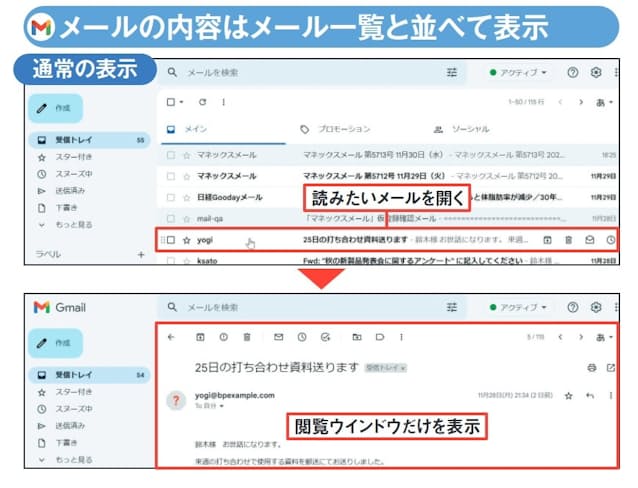Viewport: 638px width, 488px height.
Task: Open More menu beside refresh icon
Action: click(x=223, y=102)
